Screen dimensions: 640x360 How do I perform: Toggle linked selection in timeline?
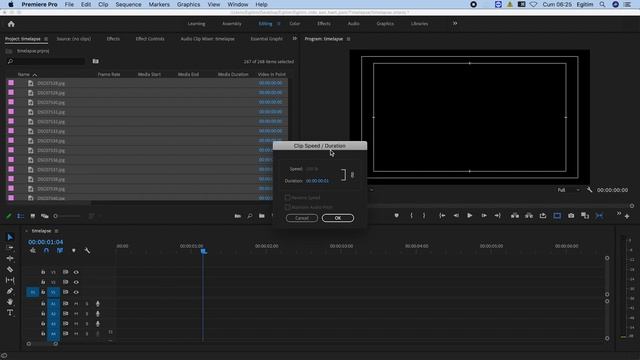(60, 251)
